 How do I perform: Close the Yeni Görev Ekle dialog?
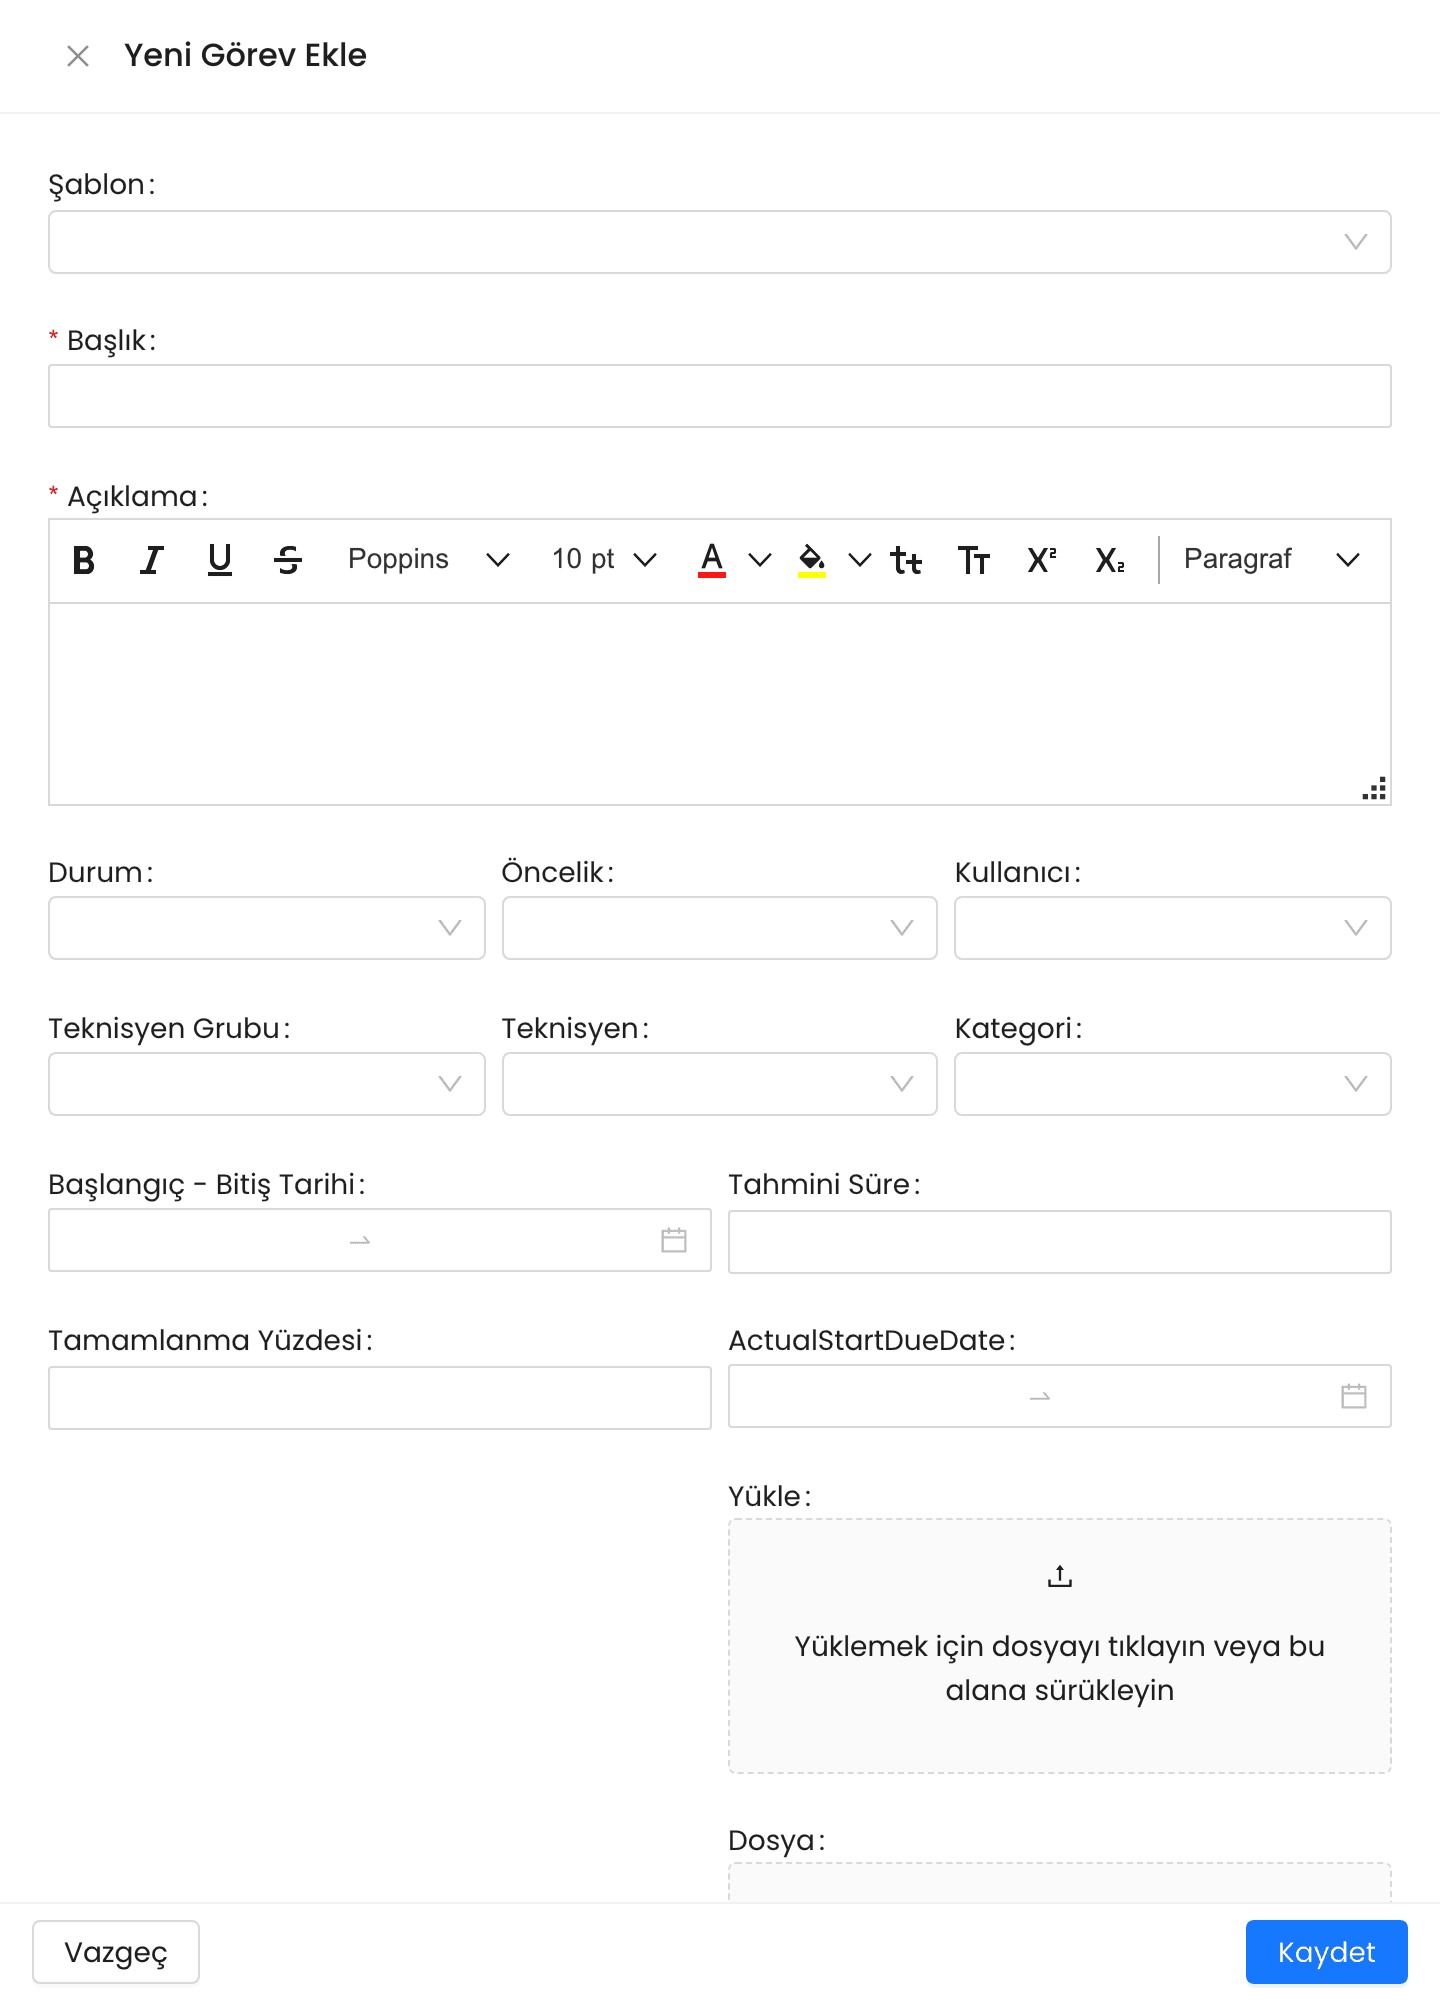click(x=78, y=56)
